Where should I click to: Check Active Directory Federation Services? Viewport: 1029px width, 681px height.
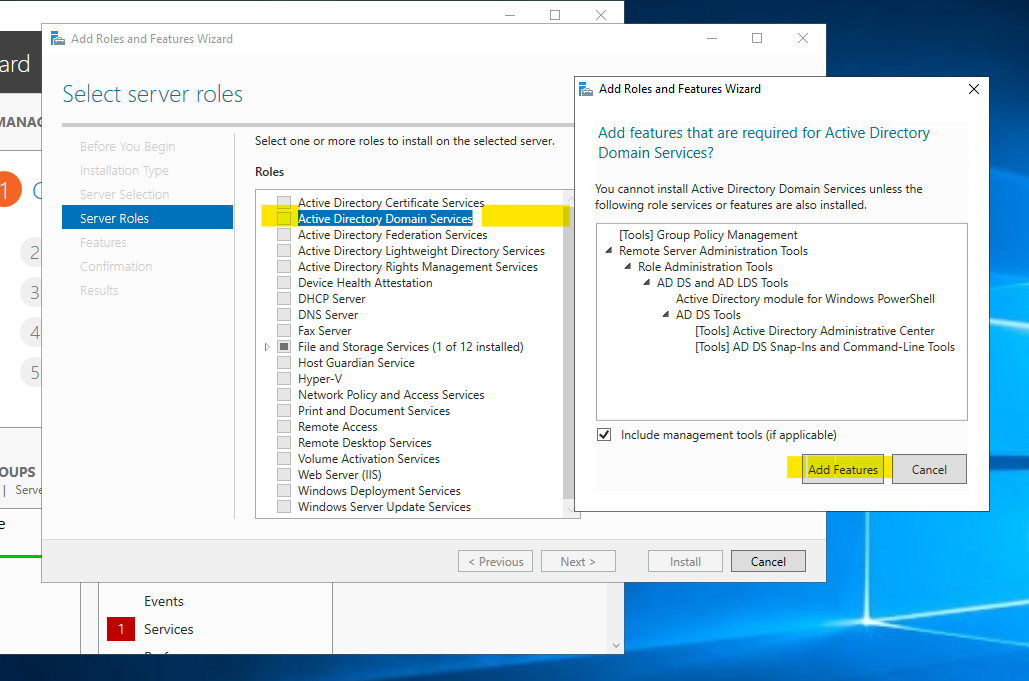click(x=284, y=234)
